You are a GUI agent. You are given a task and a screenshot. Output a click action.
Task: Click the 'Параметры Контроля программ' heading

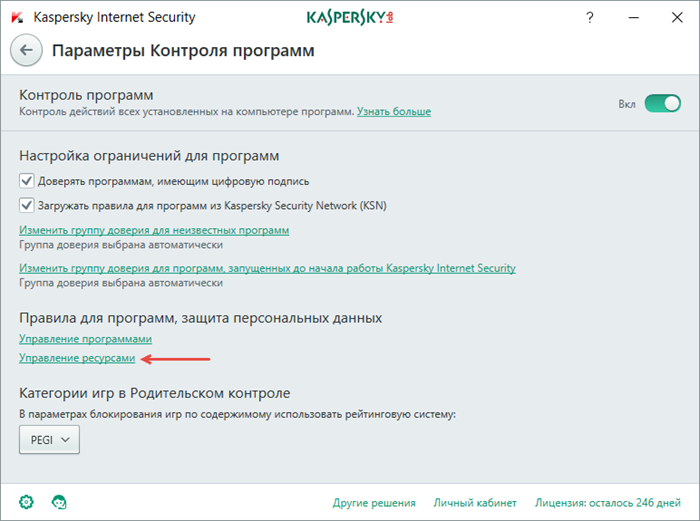tap(183, 50)
